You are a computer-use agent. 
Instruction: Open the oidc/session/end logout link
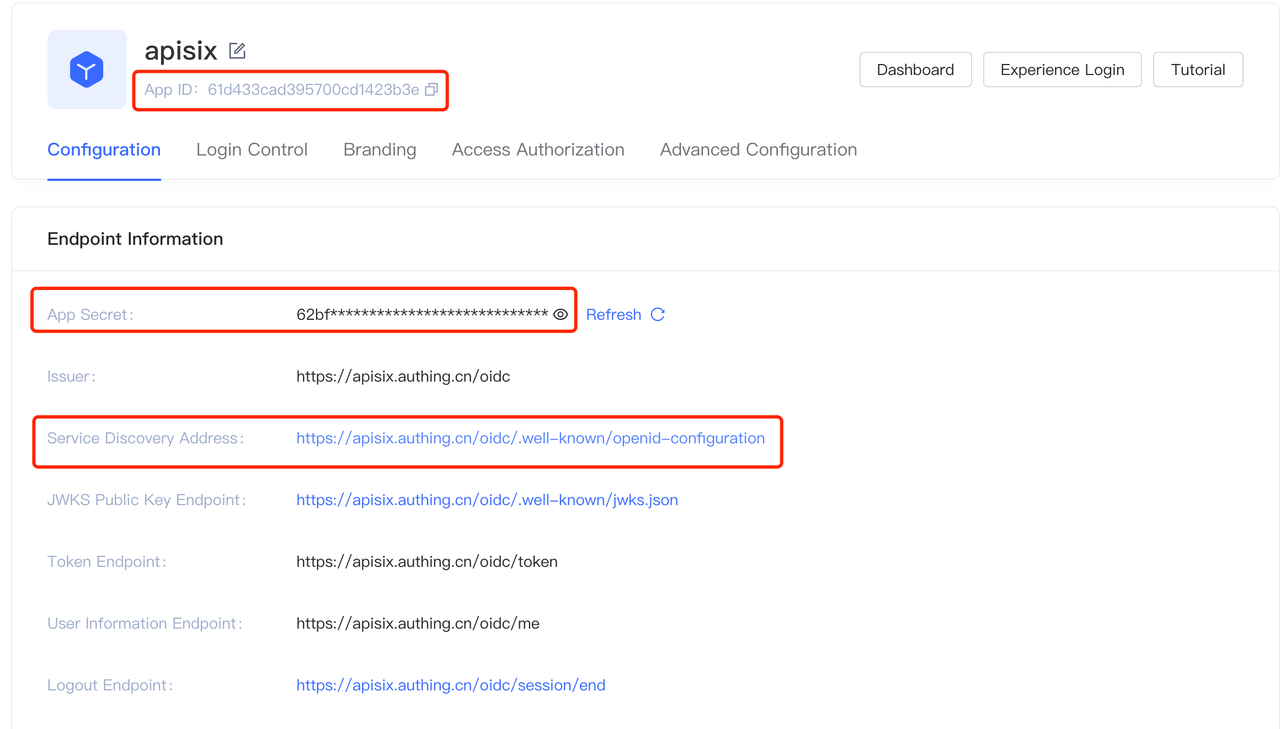pyautogui.click(x=451, y=685)
